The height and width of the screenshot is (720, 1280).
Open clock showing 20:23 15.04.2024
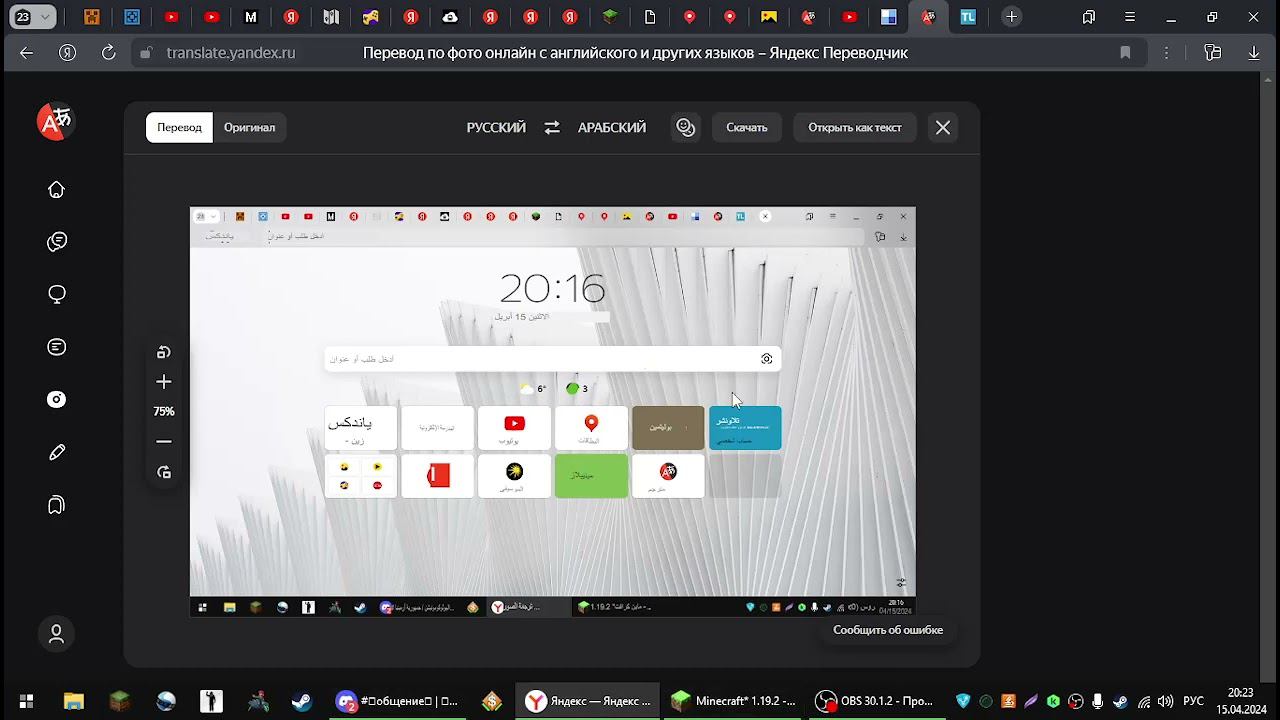[1240, 701]
